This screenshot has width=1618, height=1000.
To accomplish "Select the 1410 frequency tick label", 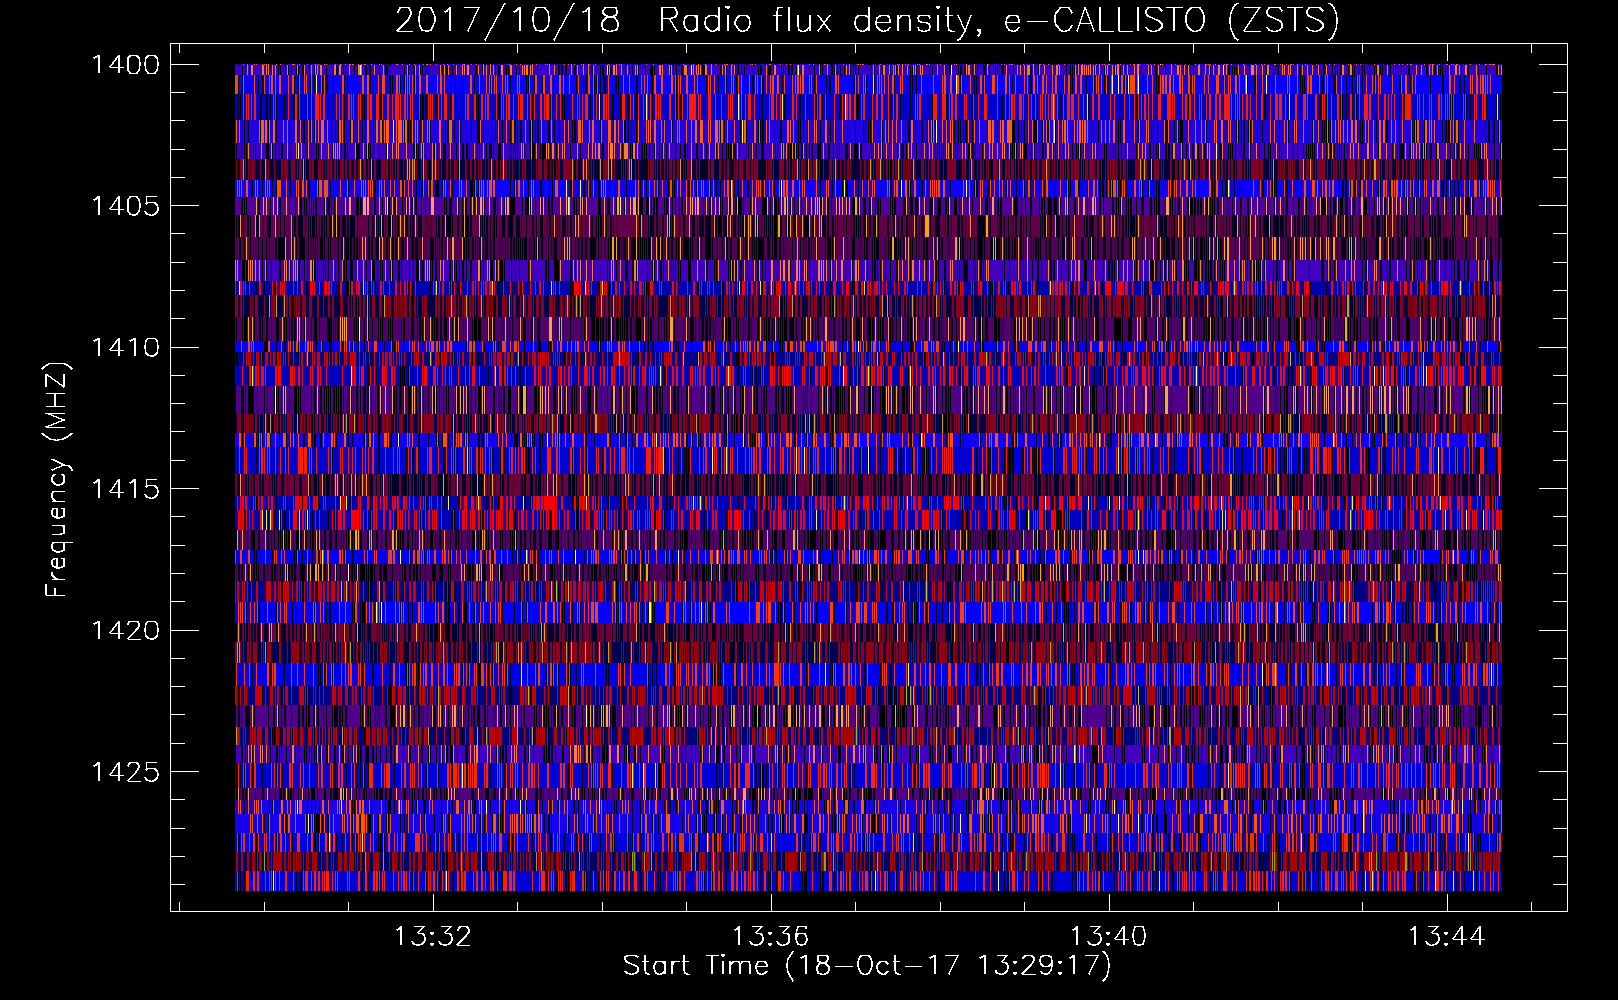I will (x=125, y=348).
